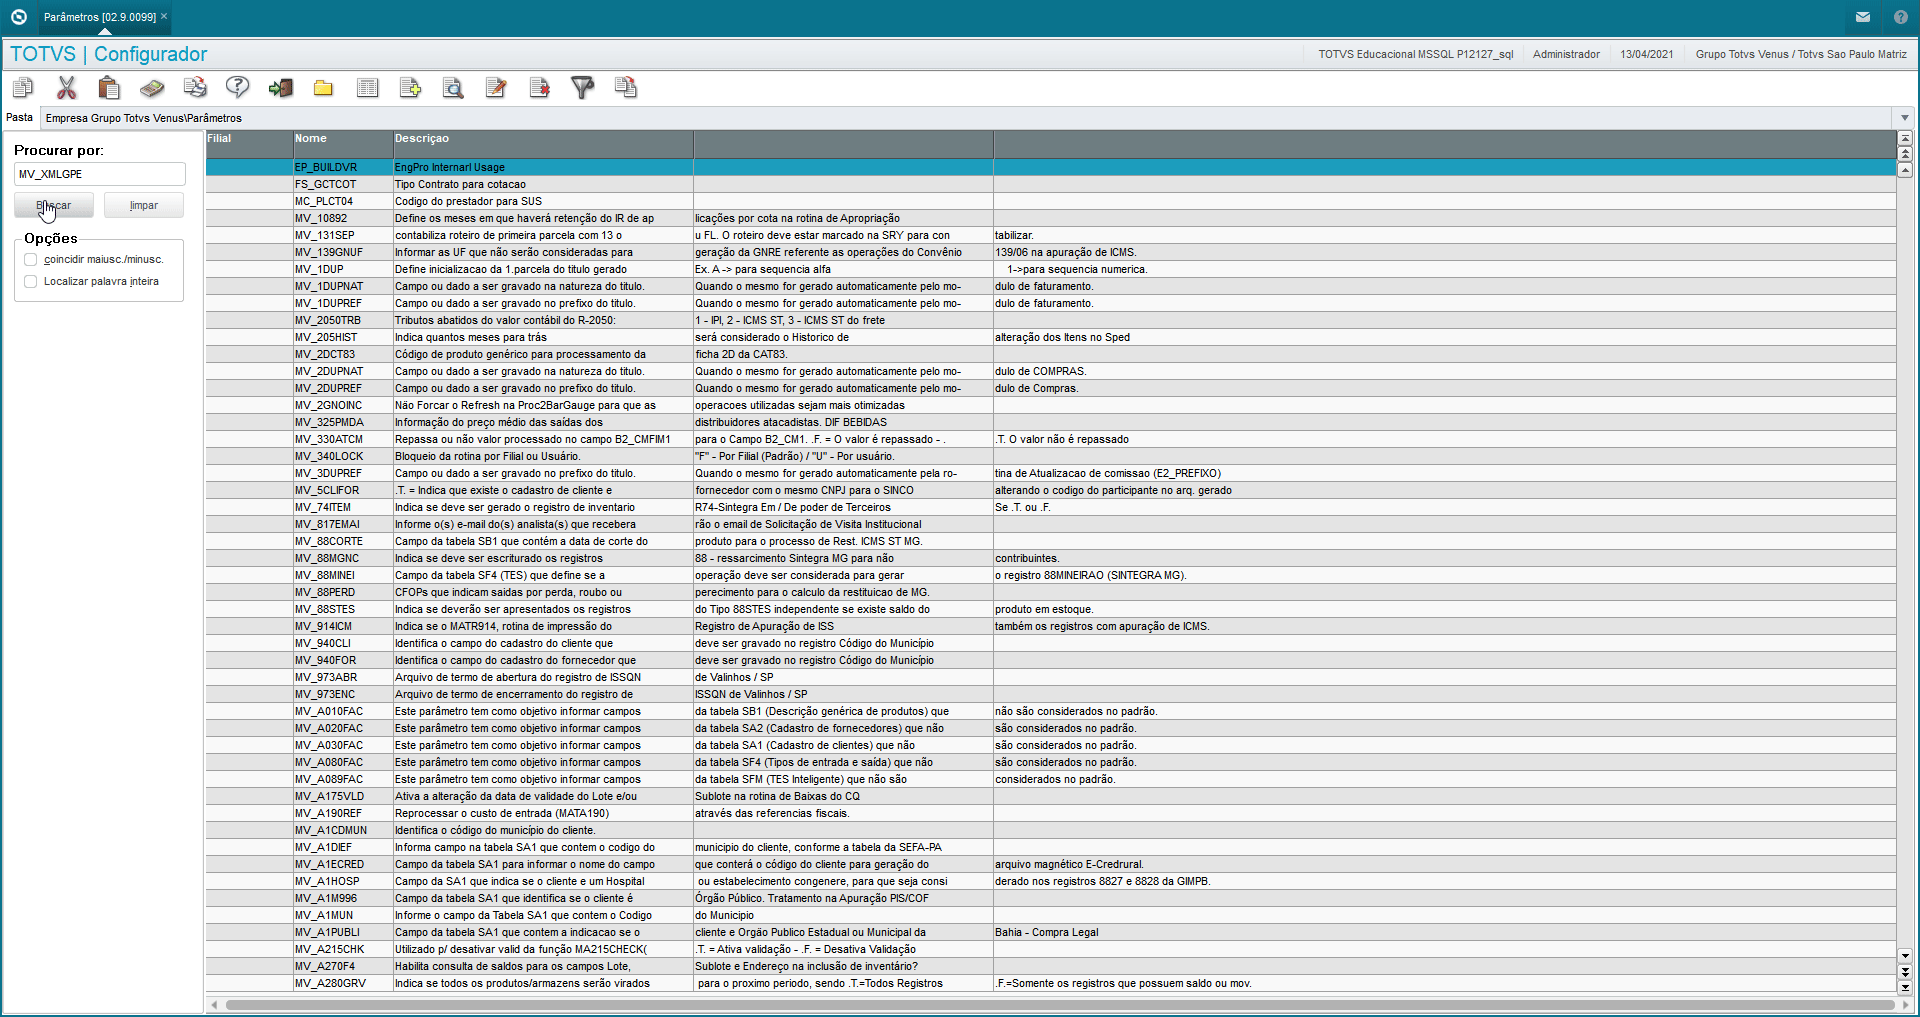The image size is (1920, 1017).
Task: Select the MV_A1HOSP row
Action: (1051, 882)
